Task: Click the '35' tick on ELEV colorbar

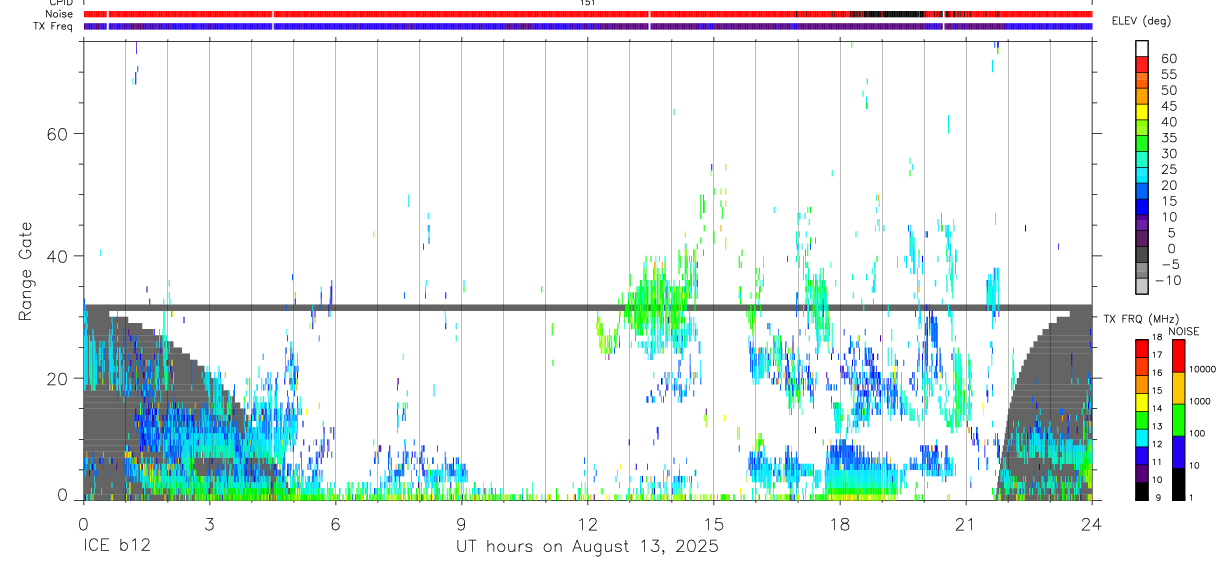Action: pyautogui.click(x=1168, y=138)
